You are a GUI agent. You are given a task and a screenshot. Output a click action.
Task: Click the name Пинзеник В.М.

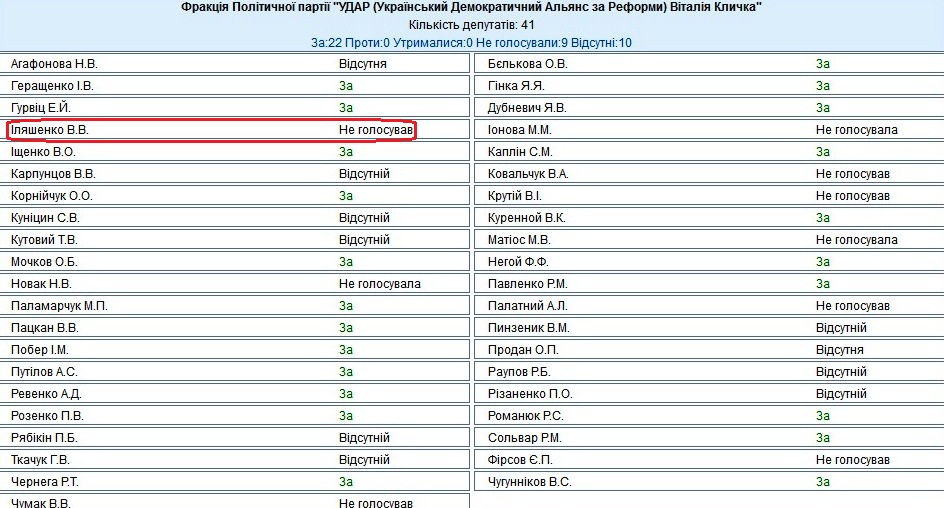tap(529, 328)
